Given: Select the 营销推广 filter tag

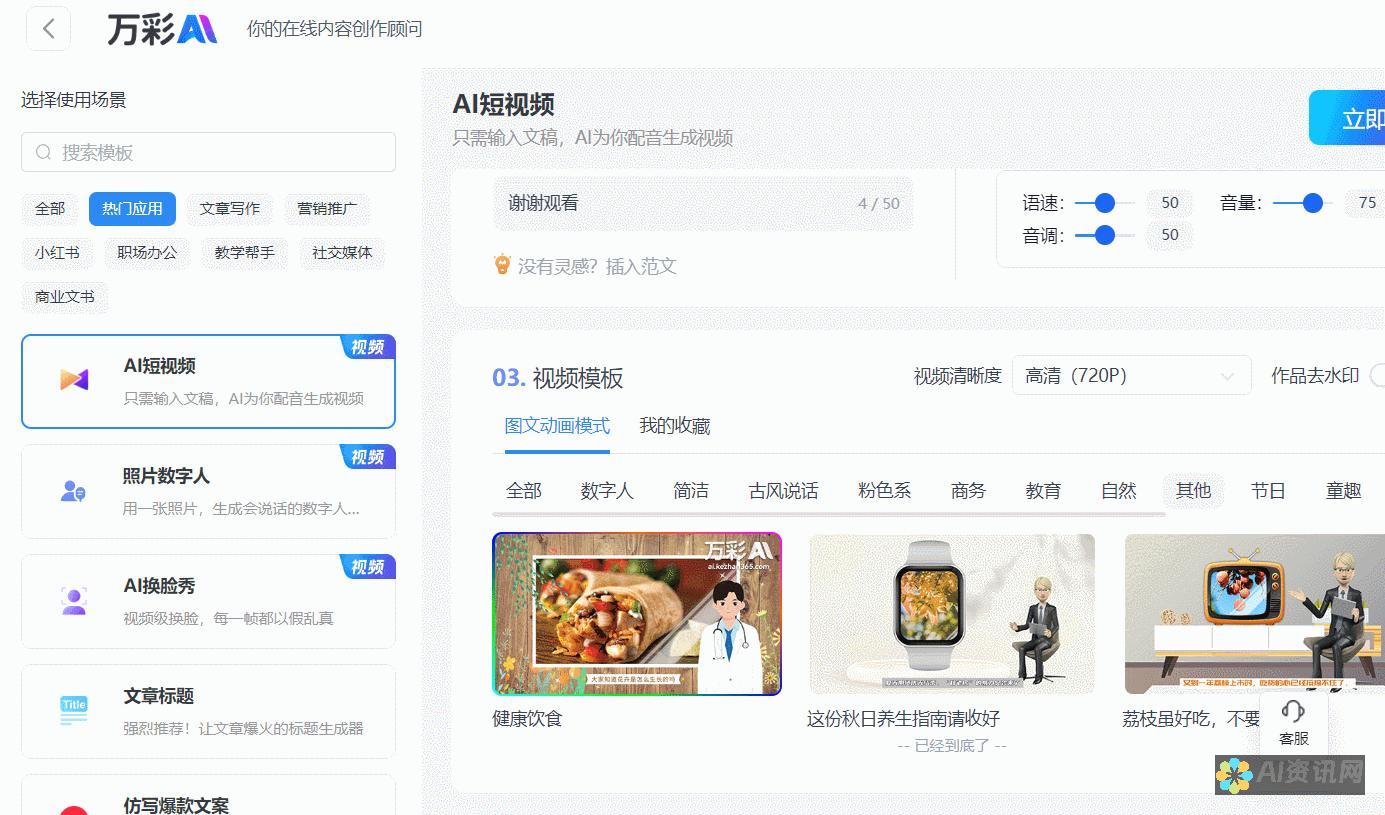Looking at the screenshot, I should click(327, 208).
